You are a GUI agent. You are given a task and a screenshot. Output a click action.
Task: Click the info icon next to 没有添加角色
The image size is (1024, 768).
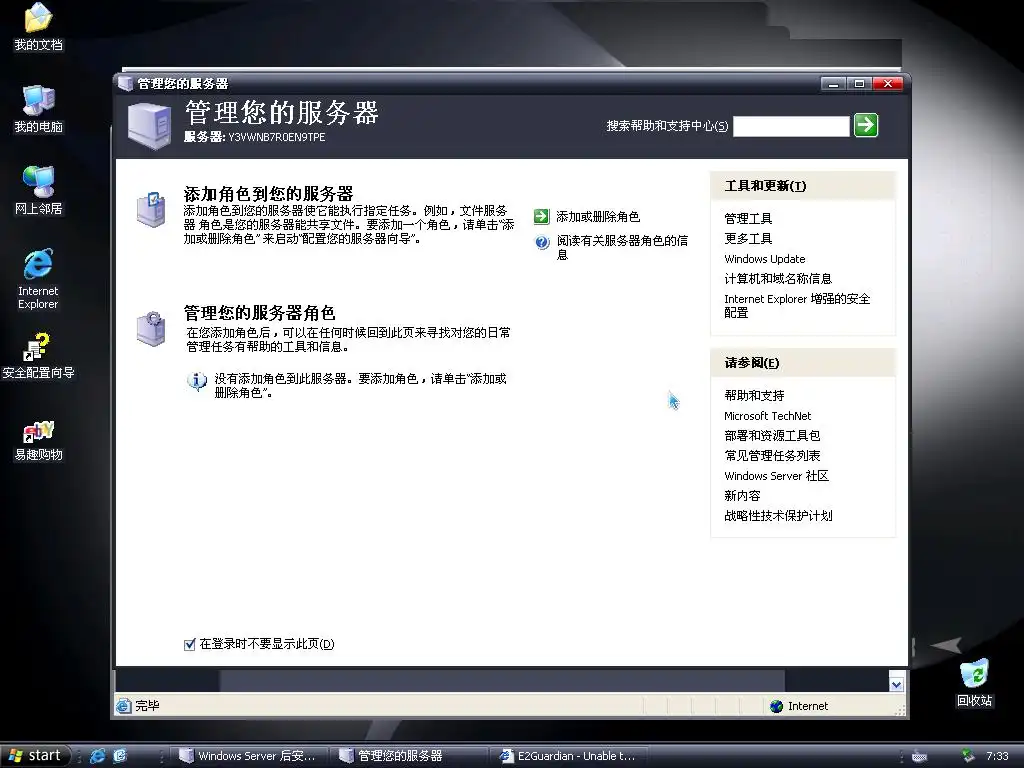197,381
